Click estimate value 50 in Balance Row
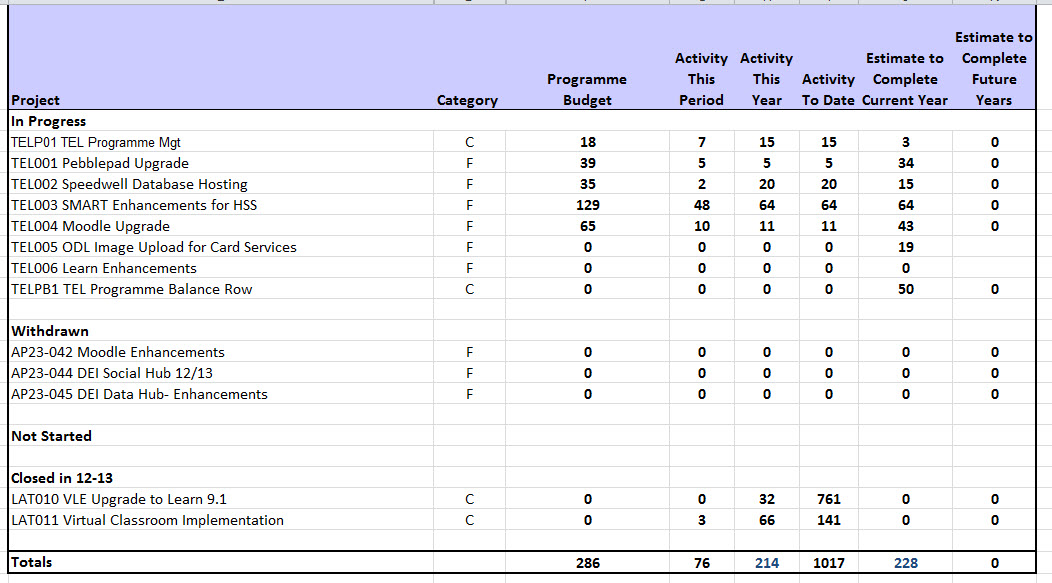Screen dimensions: 1052x583 coord(905,289)
